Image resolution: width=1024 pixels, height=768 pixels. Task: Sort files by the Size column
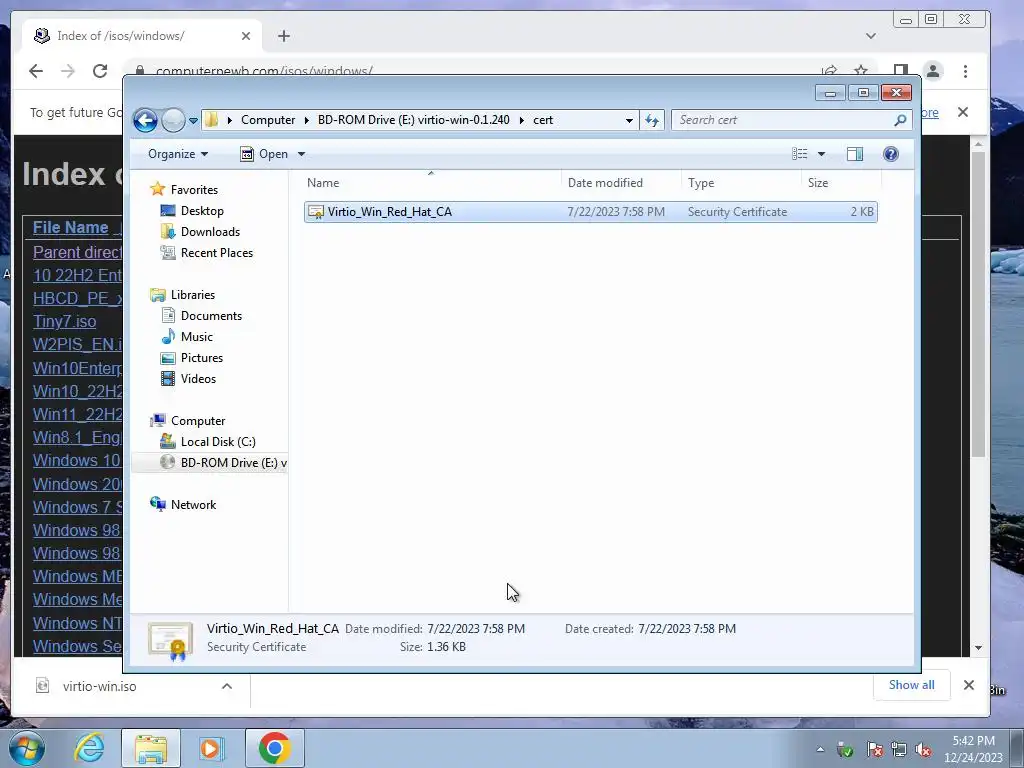tap(841, 183)
